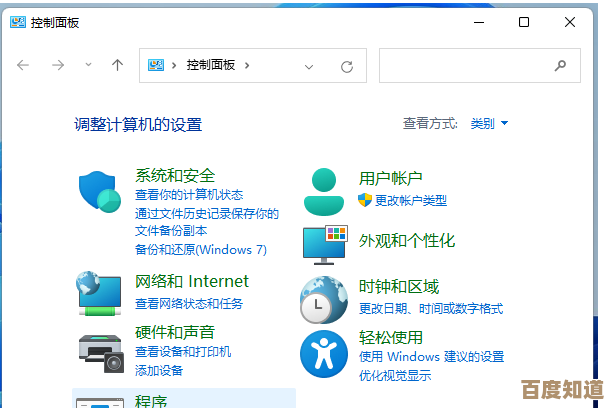Image resolution: width=609 pixels, height=408 pixels.
Task: Open 备份和还原(Windows 7) link
Action: pyautogui.click(x=200, y=249)
